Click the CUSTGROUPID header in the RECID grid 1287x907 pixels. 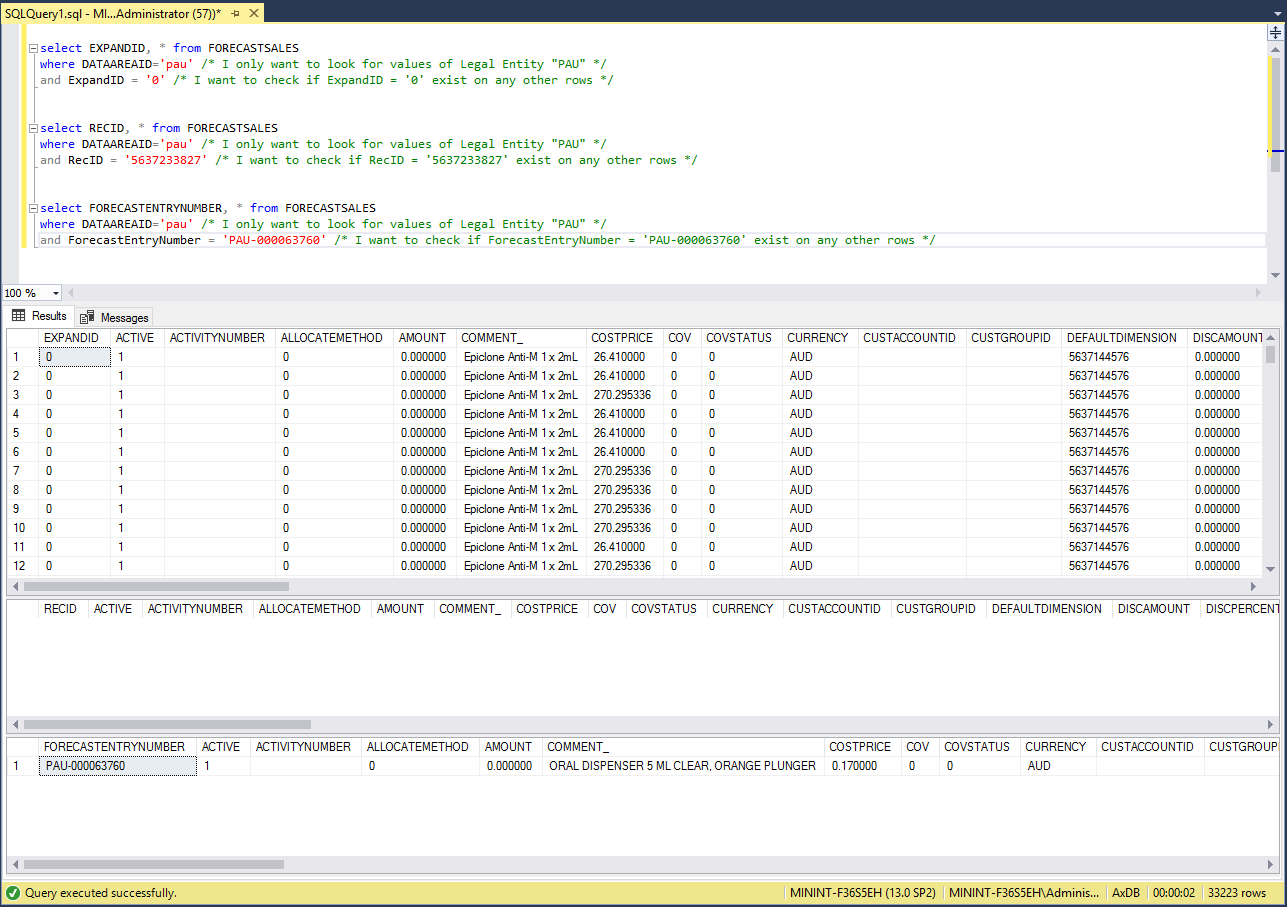coord(938,608)
